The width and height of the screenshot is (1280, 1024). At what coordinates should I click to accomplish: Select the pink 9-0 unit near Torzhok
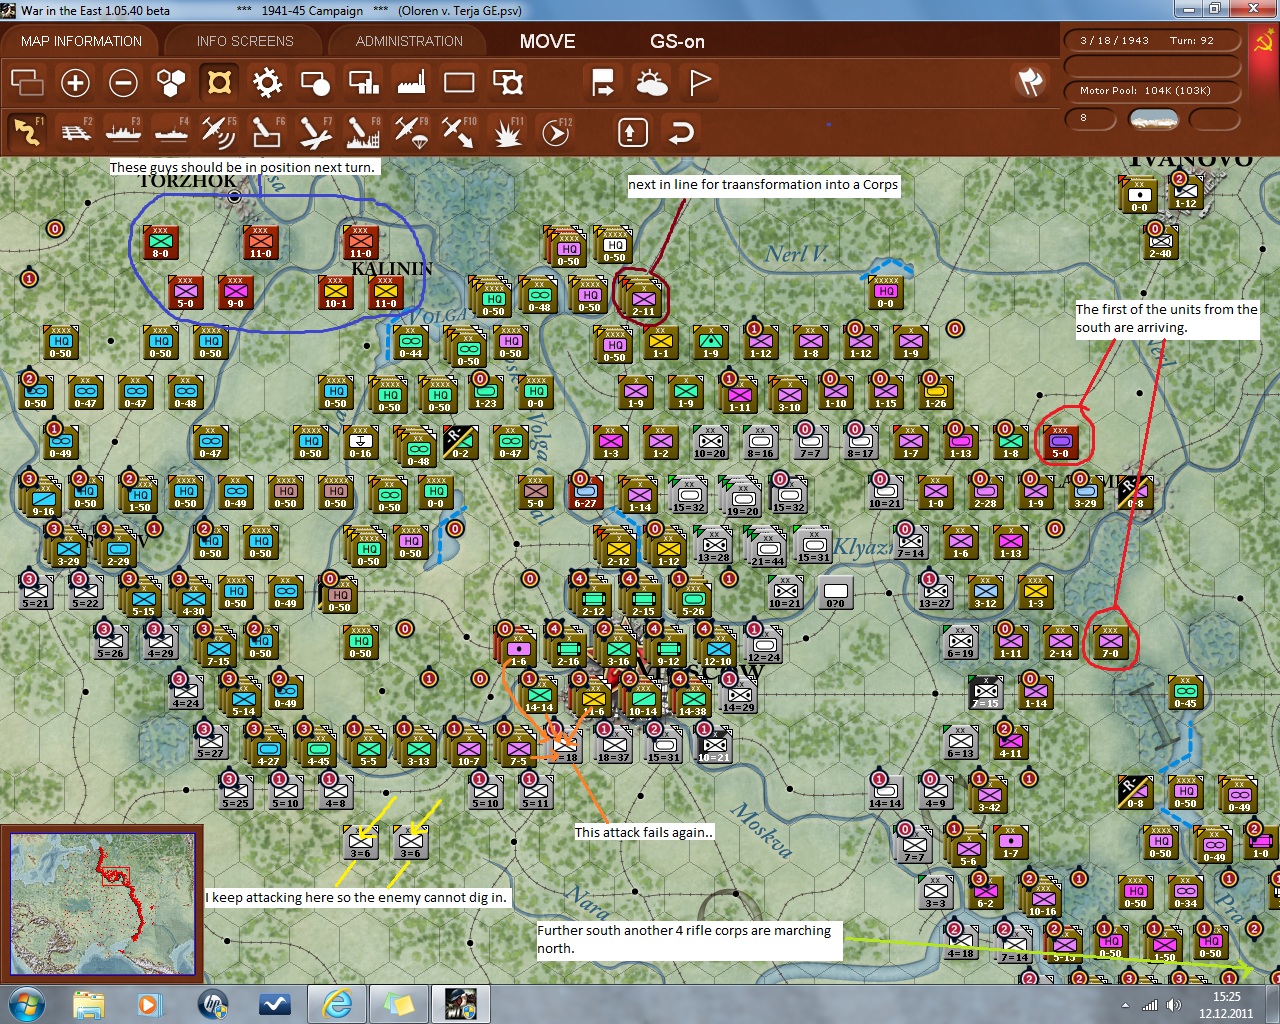pos(236,291)
